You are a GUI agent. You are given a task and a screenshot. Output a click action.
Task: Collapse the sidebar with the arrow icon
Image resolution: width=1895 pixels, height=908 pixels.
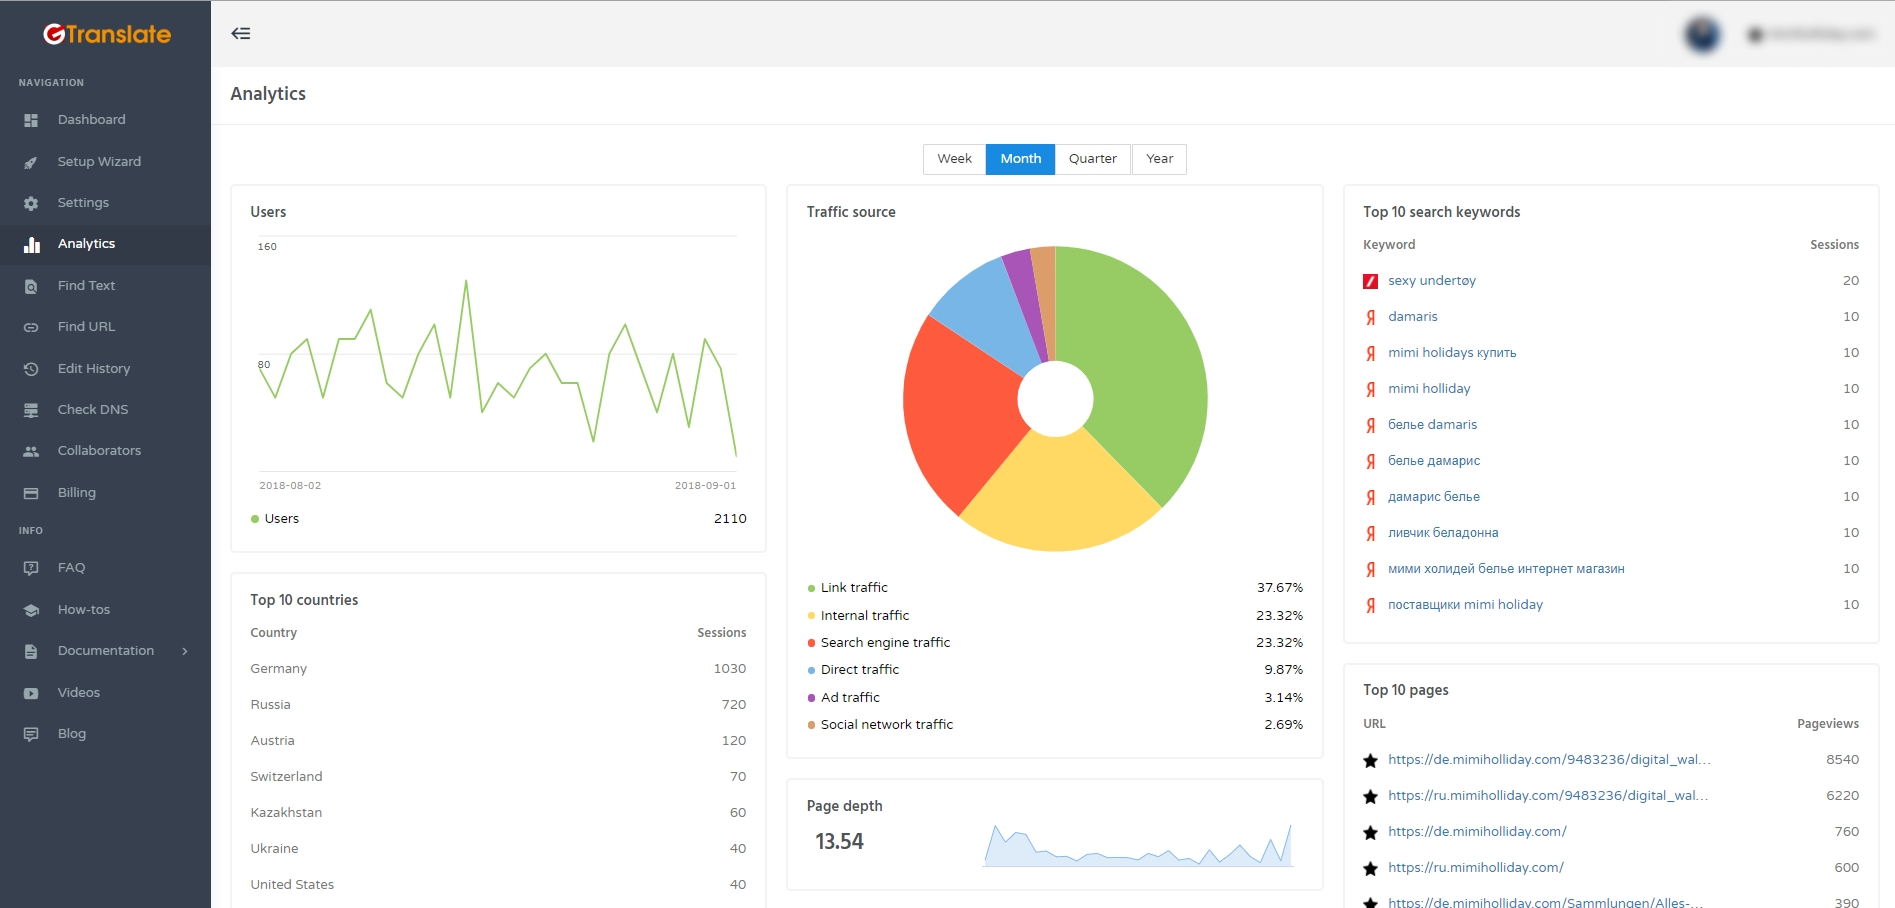(x=240, y=33)
